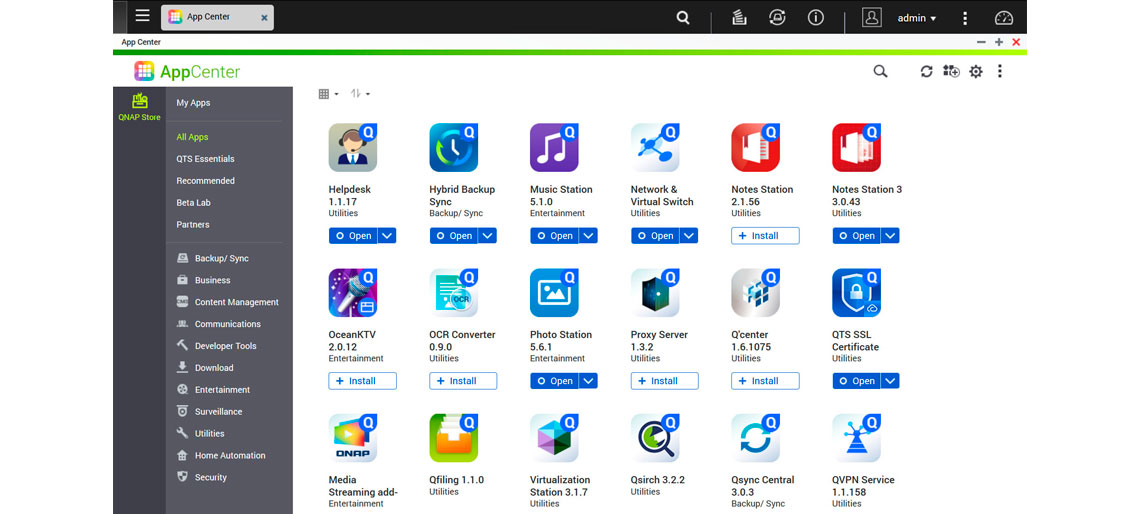Click the OCR Converter app icon

453,293
